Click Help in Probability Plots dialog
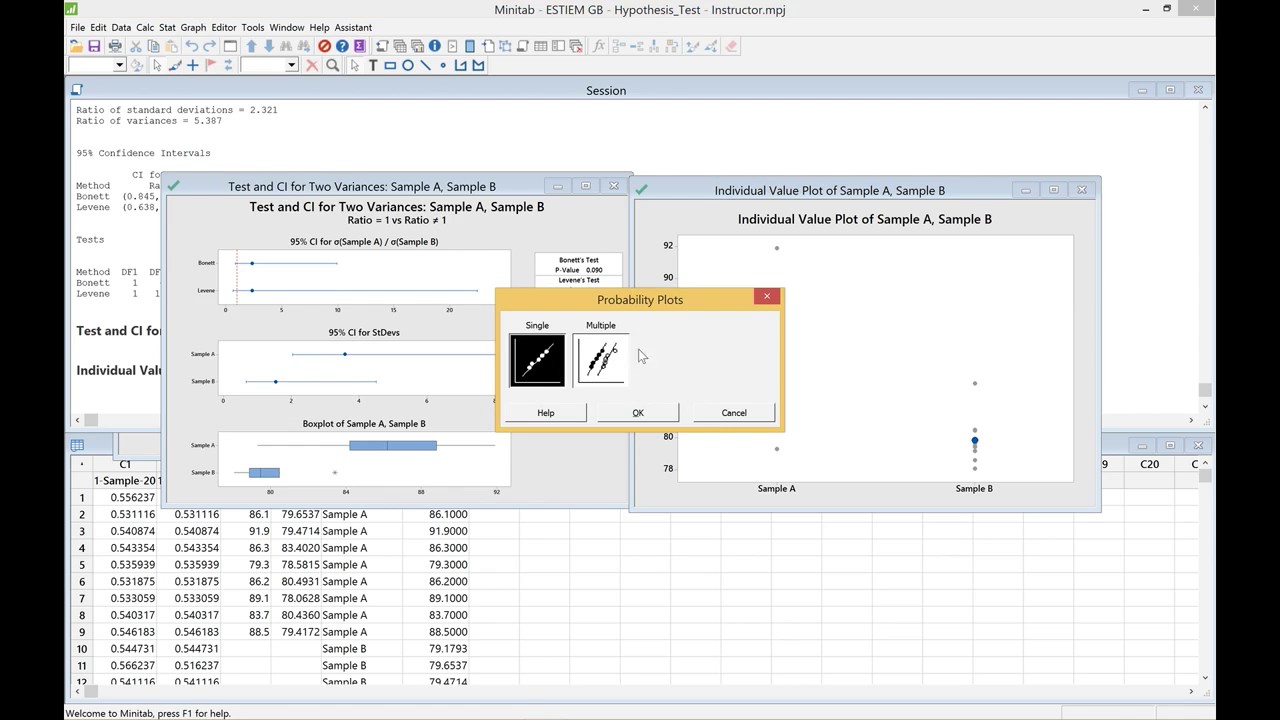Screen dimensions: 1280x720 click(546, 413)
